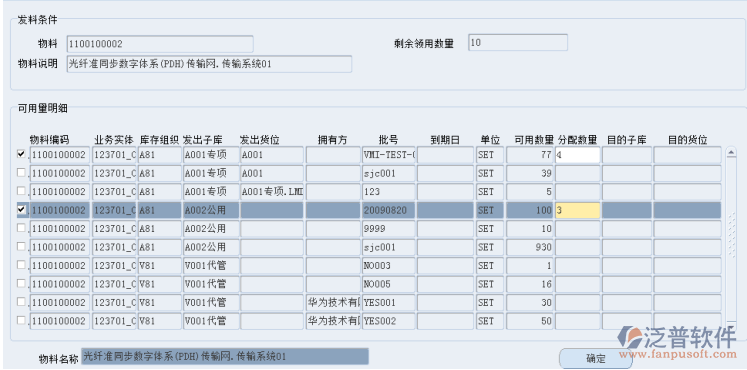
Task: Click the 分配数量 cell for batch sjc001 in A001专项
Action: 577,173
